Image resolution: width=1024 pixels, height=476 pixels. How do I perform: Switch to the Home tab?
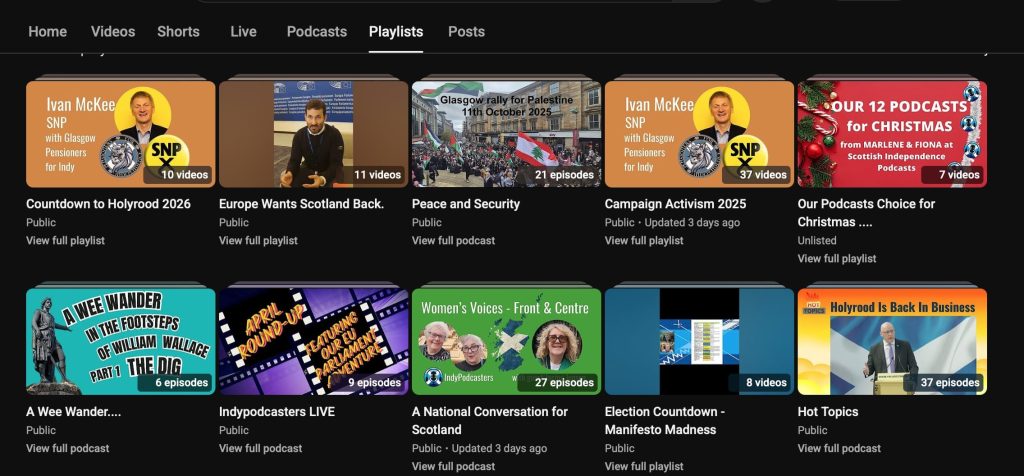(x=47, y=31)
